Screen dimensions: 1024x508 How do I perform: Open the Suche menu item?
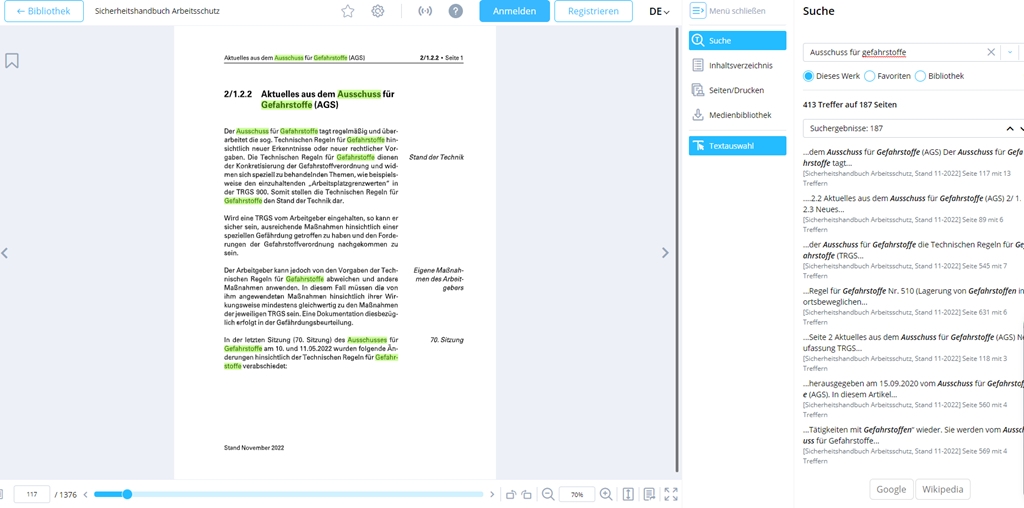(737, 40)
